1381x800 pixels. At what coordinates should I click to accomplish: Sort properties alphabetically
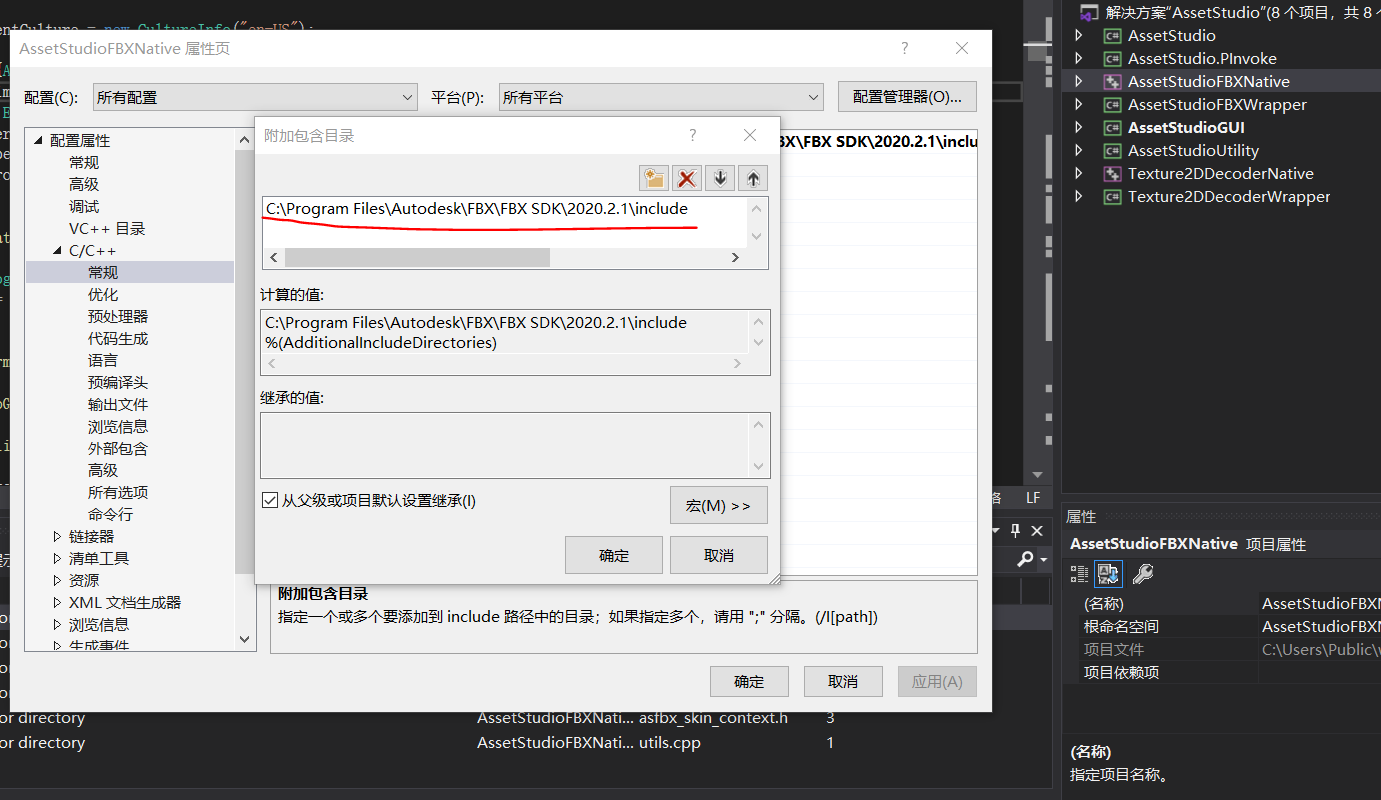tap(1108, 573)
